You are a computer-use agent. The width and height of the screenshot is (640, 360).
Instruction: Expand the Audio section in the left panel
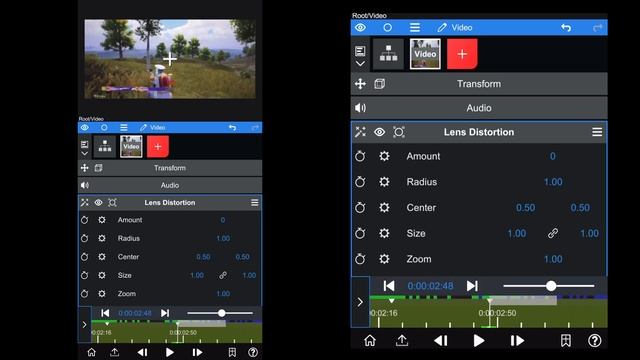170,185
